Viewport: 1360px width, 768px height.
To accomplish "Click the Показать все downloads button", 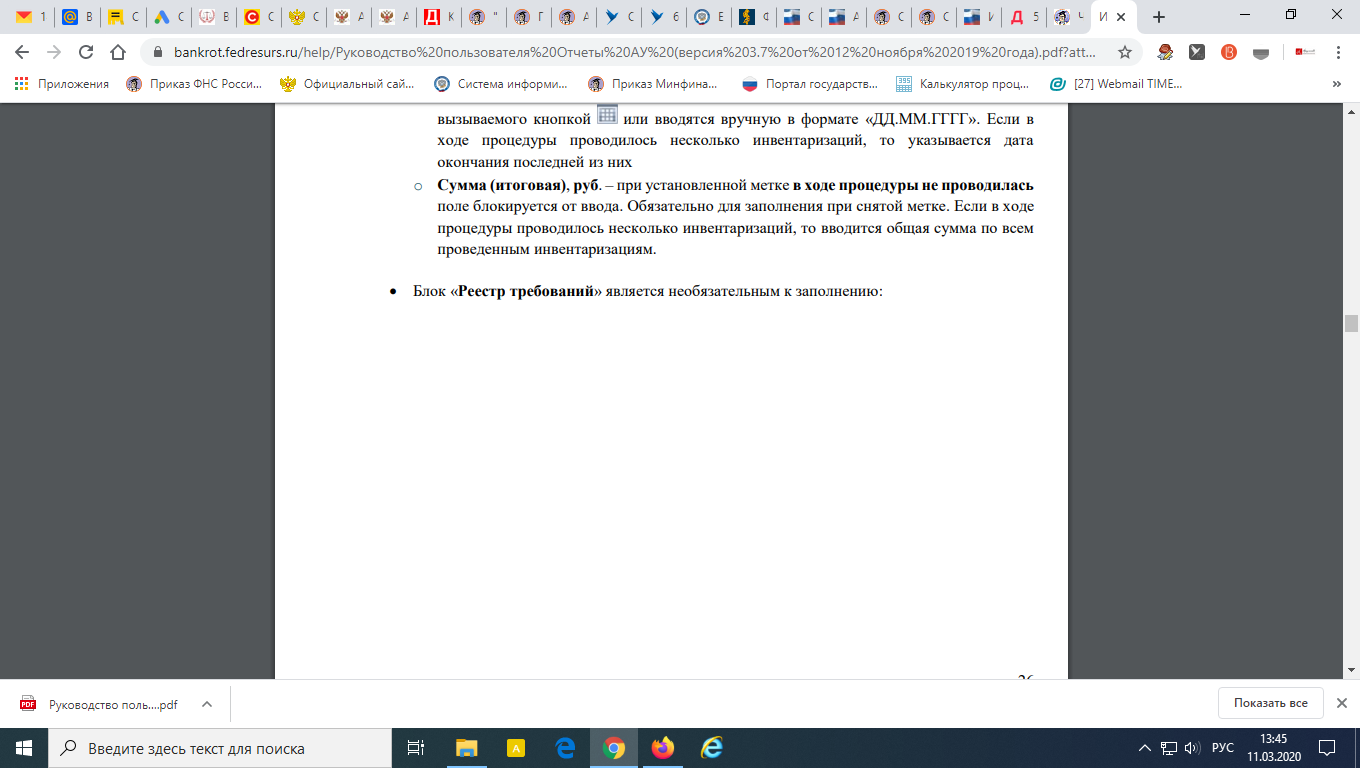I will 1270,703.
